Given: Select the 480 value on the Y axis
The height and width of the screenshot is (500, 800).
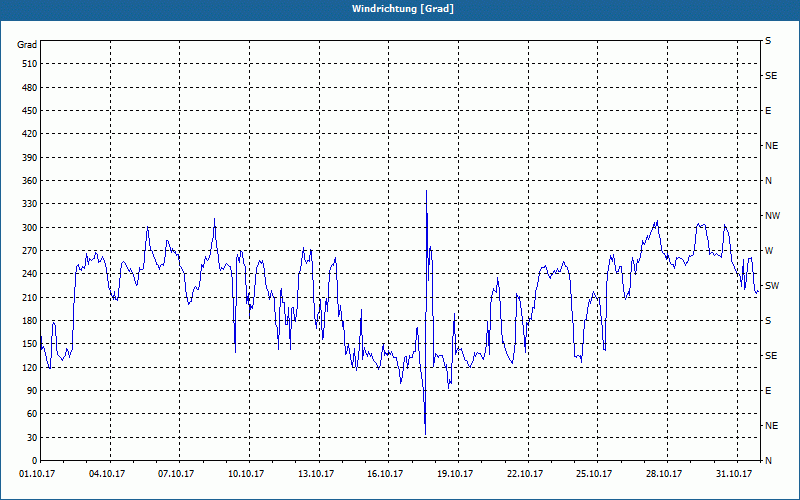Looking at the screenshot, I should click(x=30, y=87).
